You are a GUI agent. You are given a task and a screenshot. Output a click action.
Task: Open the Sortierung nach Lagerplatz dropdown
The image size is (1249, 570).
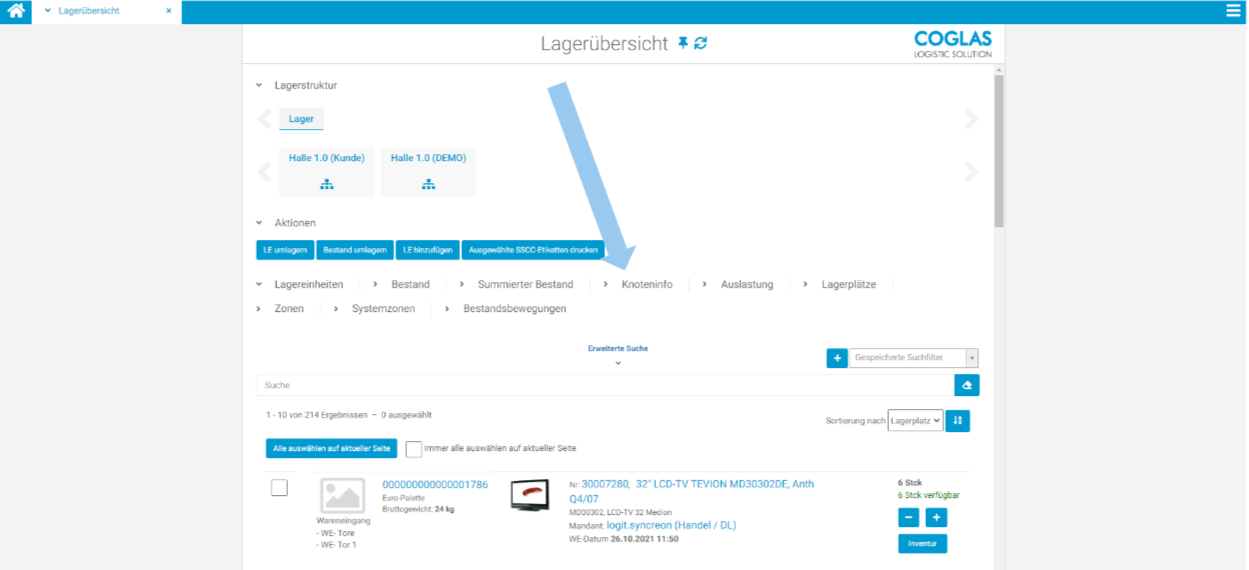coord(915,421)
